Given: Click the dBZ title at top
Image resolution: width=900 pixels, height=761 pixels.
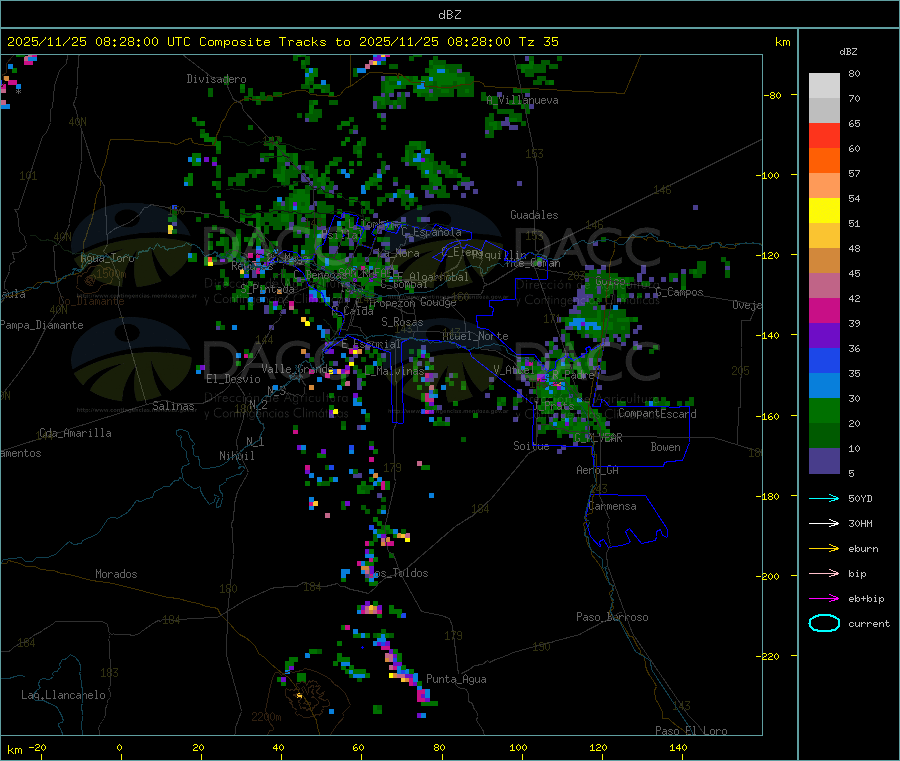Looking at the screenshot, I should [449, 15].
